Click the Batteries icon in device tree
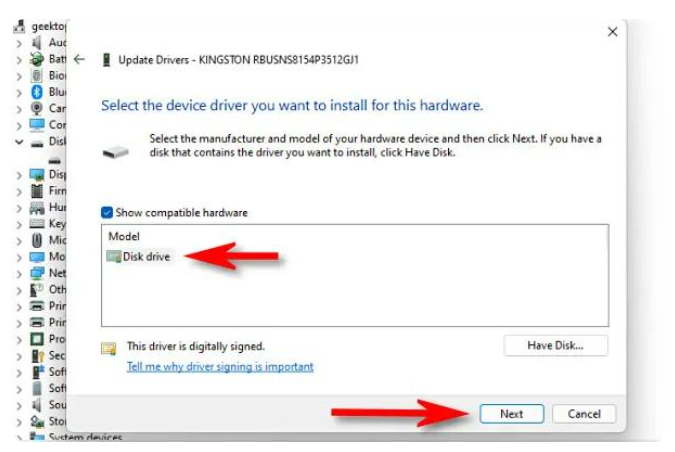 (38, 59)
